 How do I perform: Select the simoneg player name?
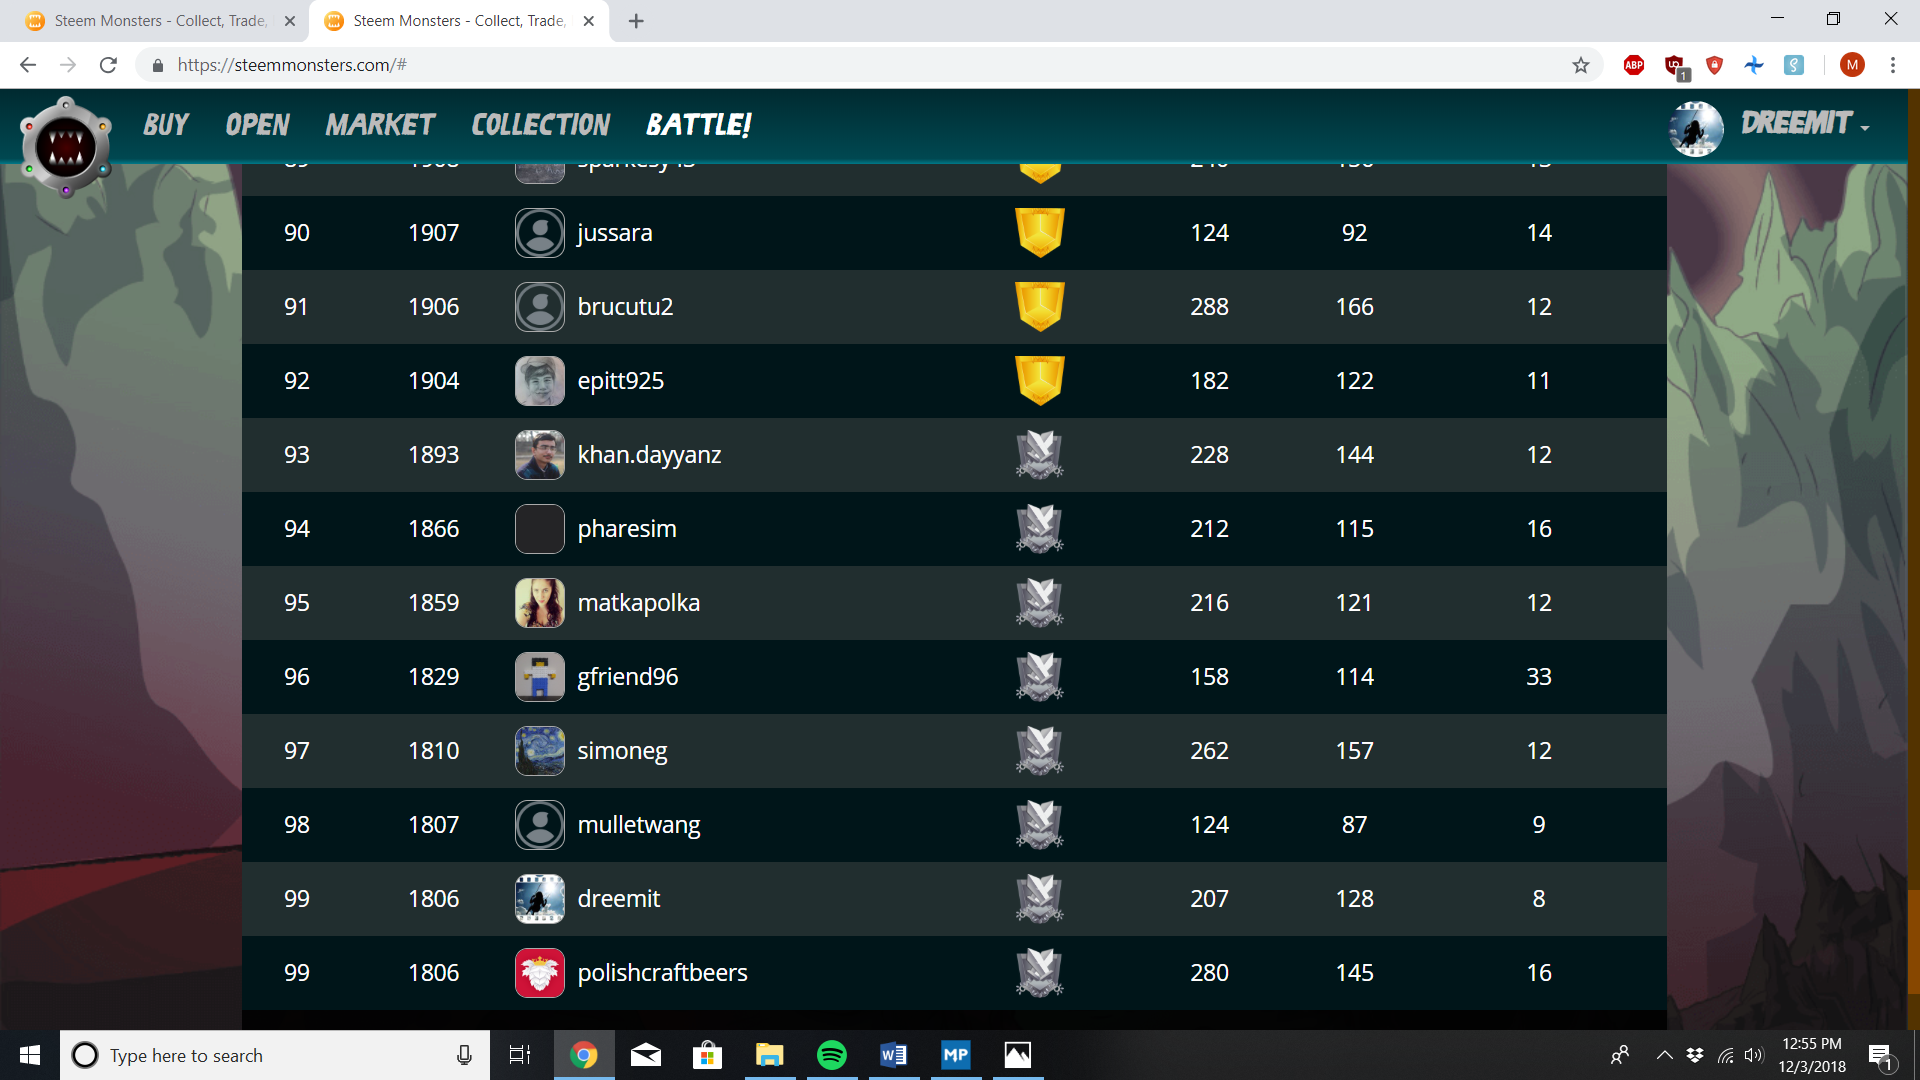(x=622, y=751)
